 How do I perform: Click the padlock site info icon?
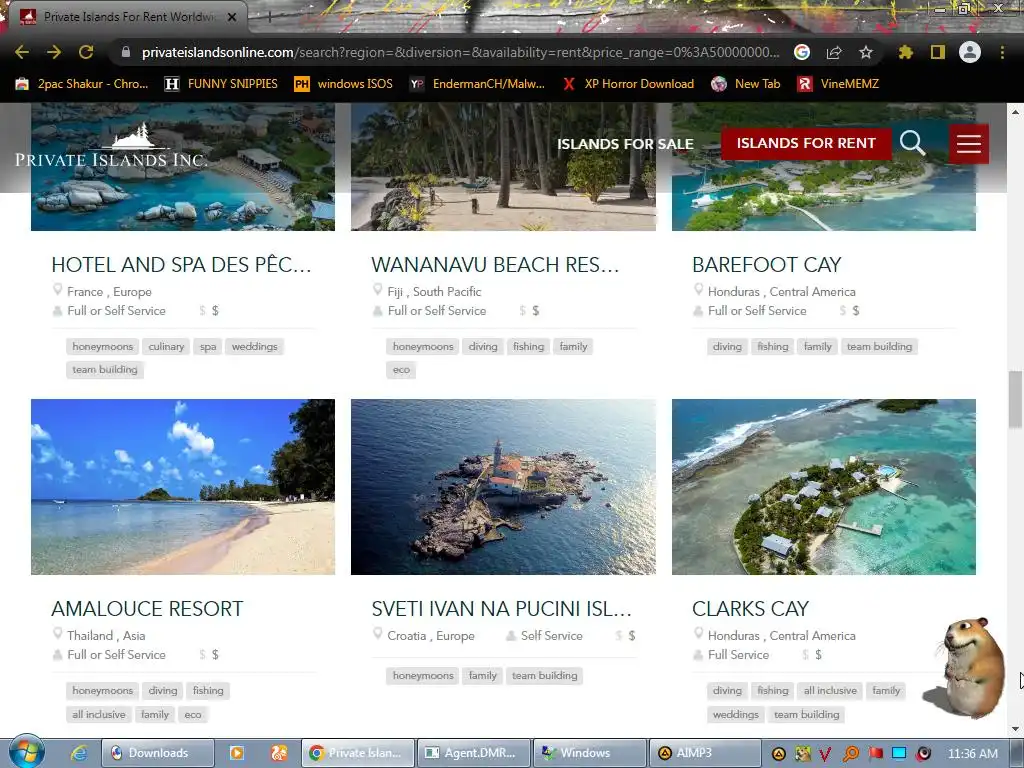click(126, 52)
